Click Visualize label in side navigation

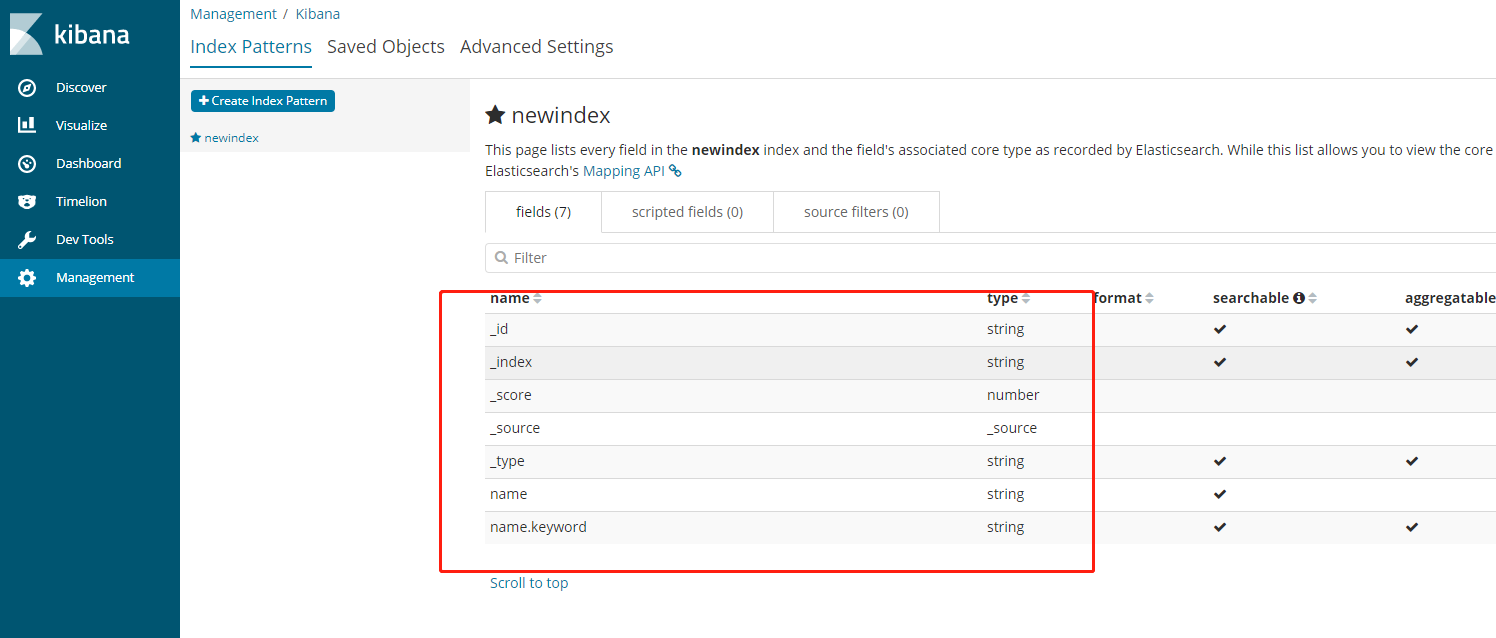(81, 126)
